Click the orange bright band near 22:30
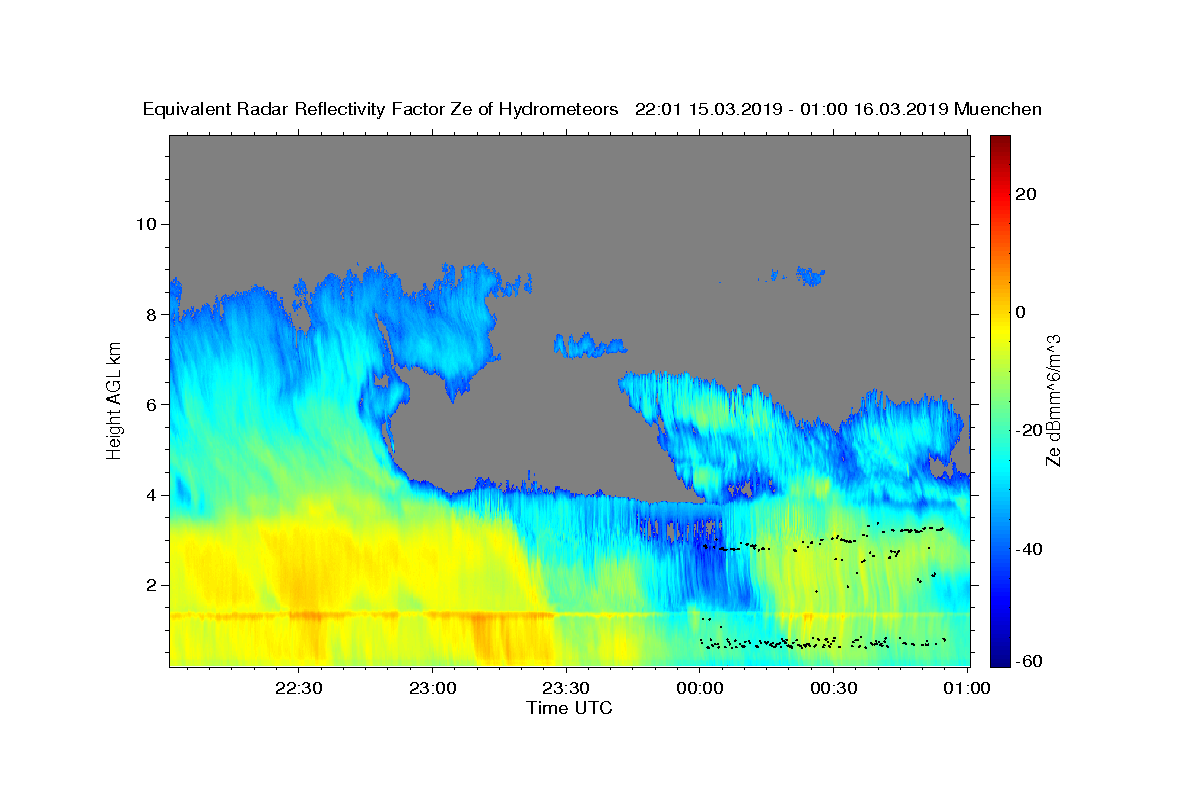This screenshot has width=1200, height=800. 306,615
